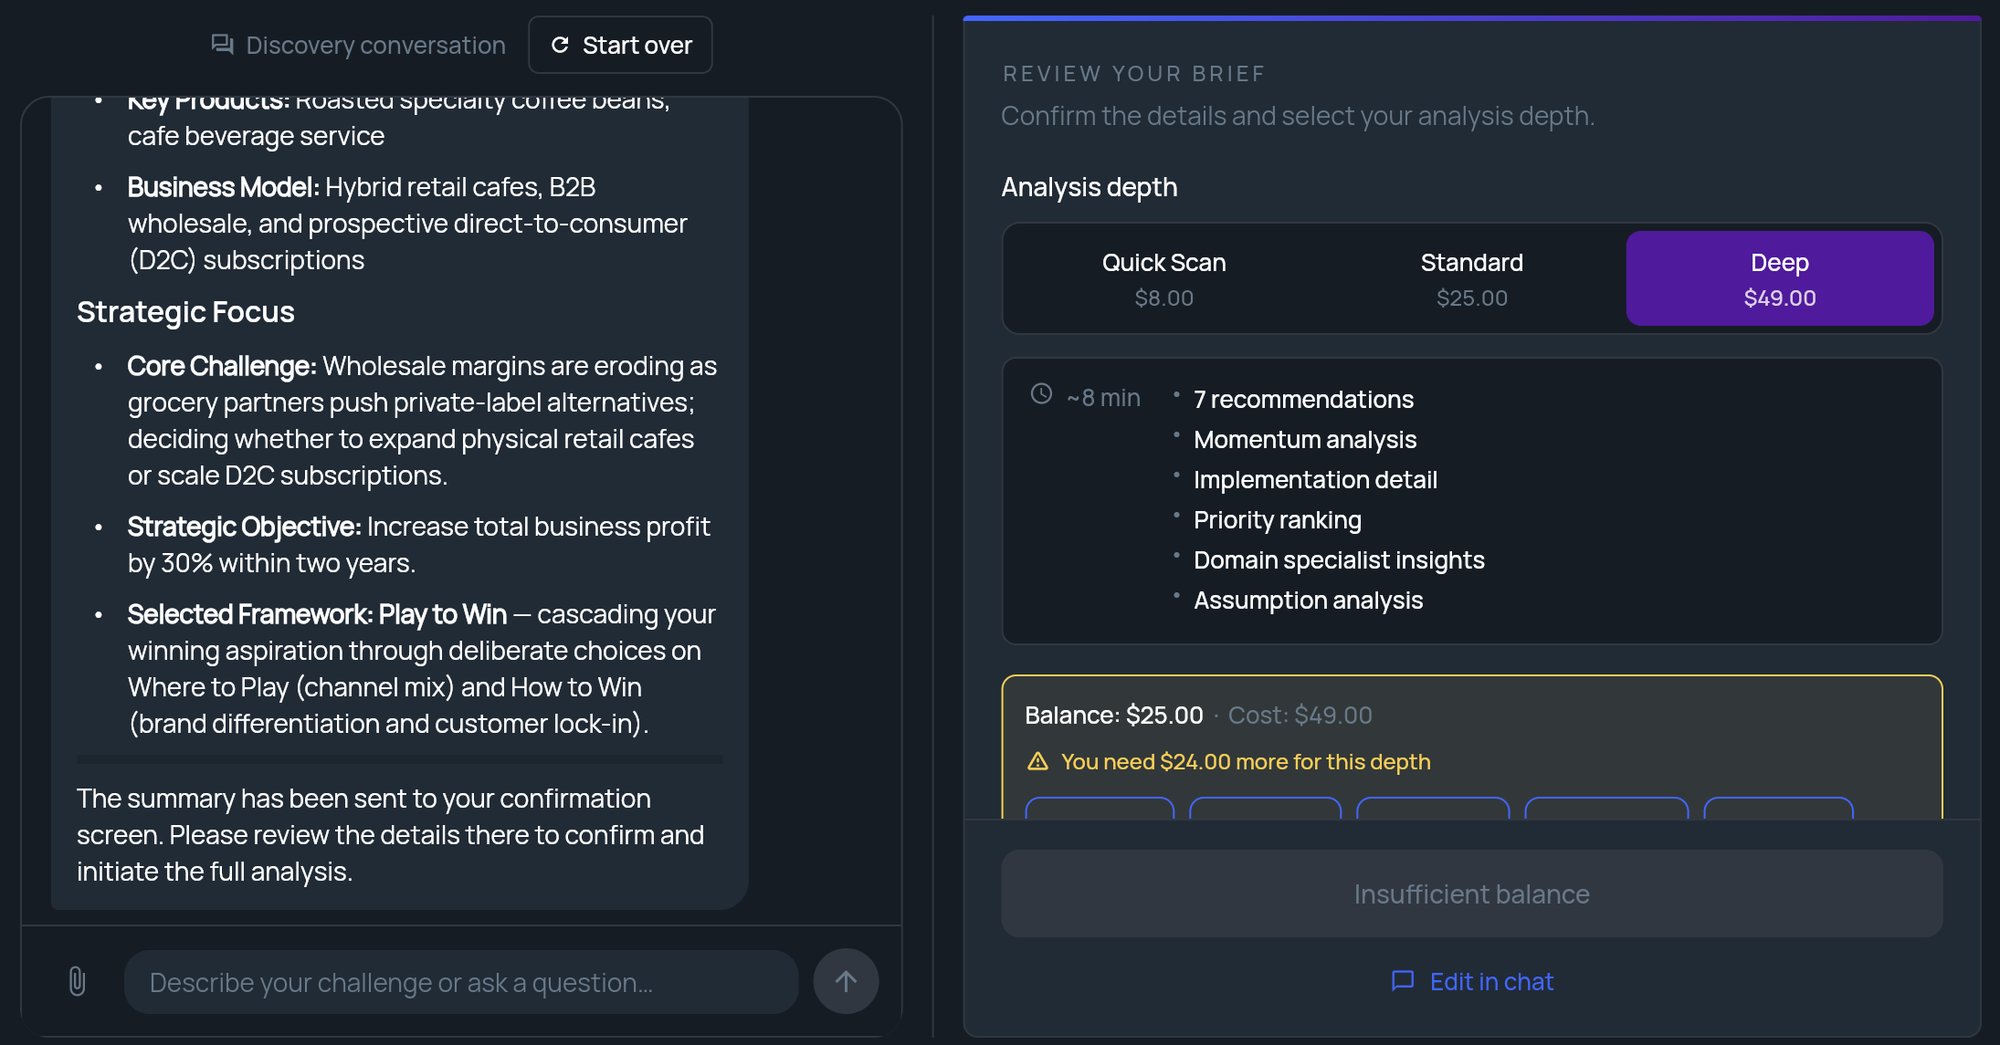
Task: Click 'Domain specialist insights' list item
Action: (x=1339, y=560)
